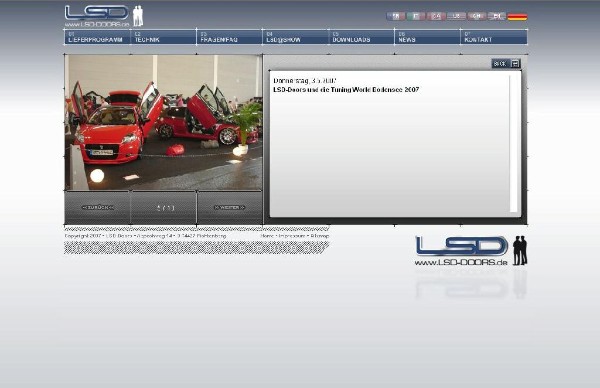Go to Fragen/FAQ section
The width and height of the screenshot is (600, 388).
[x=229, y=37]
